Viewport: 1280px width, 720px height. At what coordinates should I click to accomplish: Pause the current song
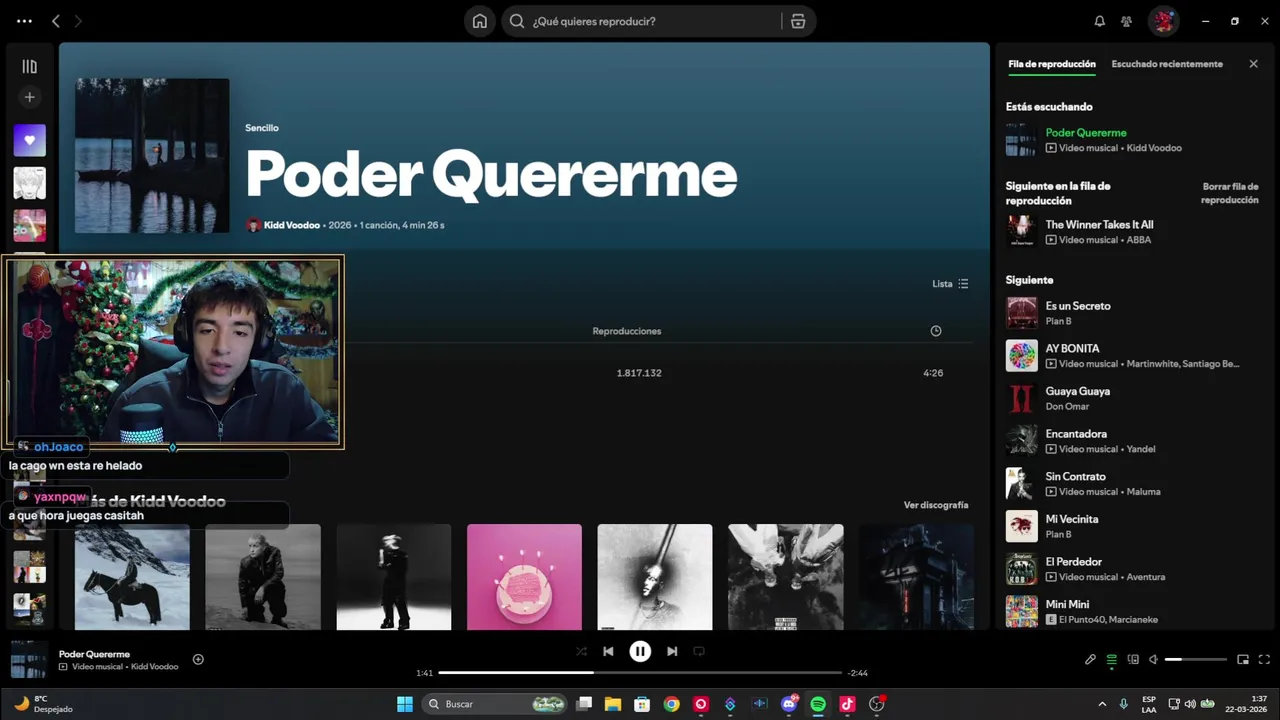pos(640,651)
